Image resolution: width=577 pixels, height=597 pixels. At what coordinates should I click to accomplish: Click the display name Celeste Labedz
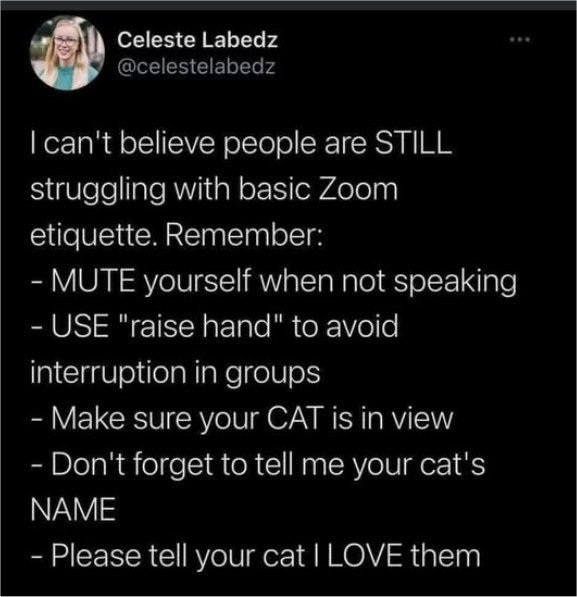pyautogui.click(x=197, y=40)
